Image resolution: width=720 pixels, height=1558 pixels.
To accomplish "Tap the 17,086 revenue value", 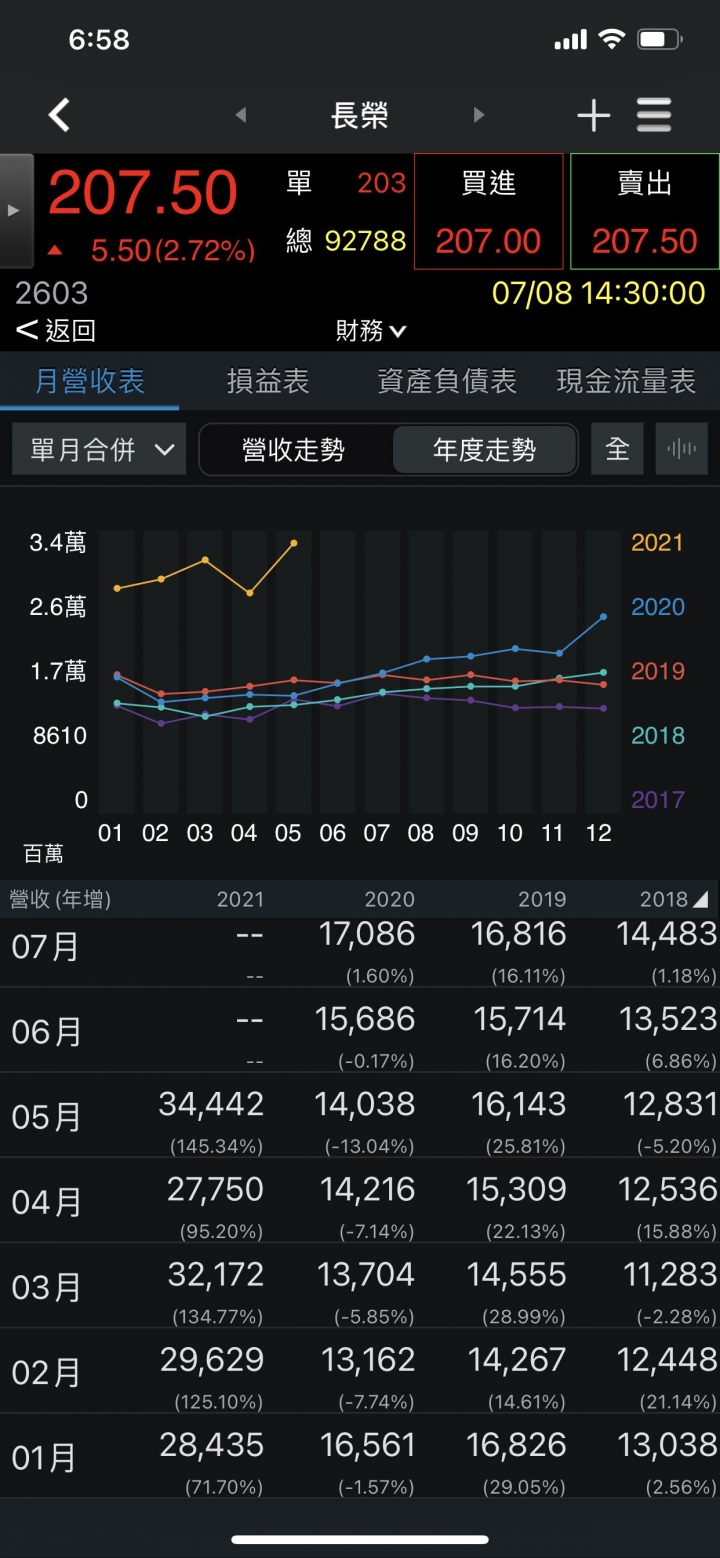I will click(x=366, y=934).
